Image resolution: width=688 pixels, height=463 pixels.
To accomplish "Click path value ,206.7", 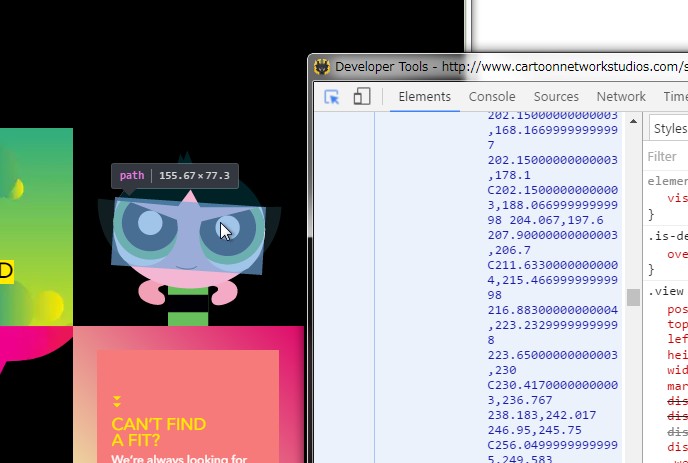I will pos(509,250).
